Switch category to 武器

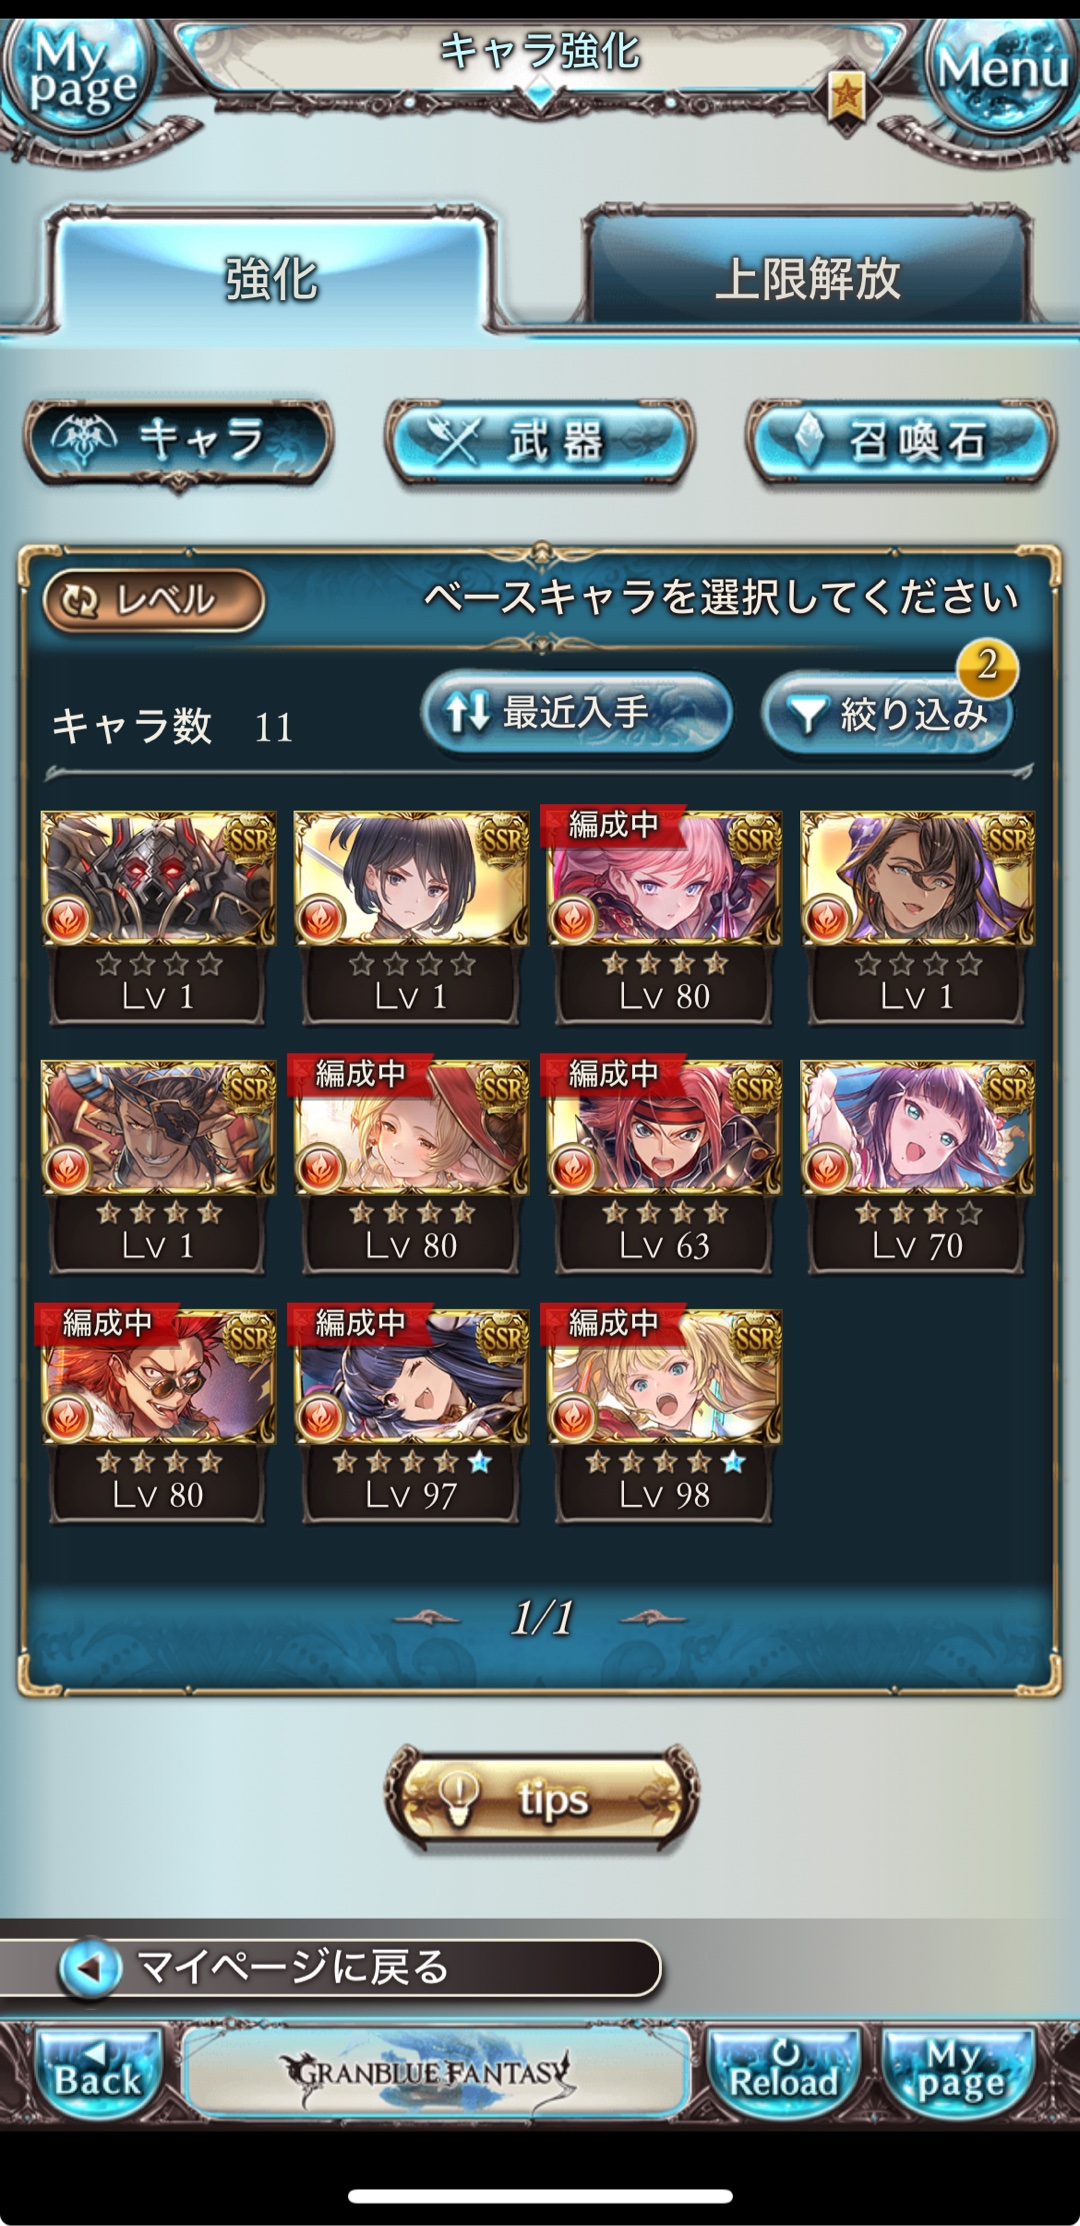pos(540,442)
